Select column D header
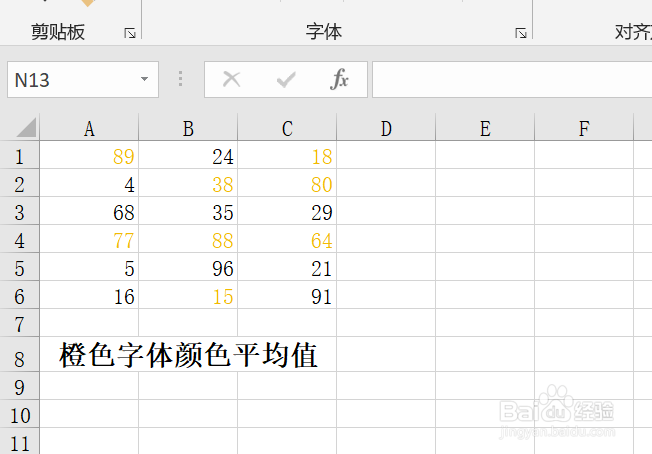 pos(386,128)
